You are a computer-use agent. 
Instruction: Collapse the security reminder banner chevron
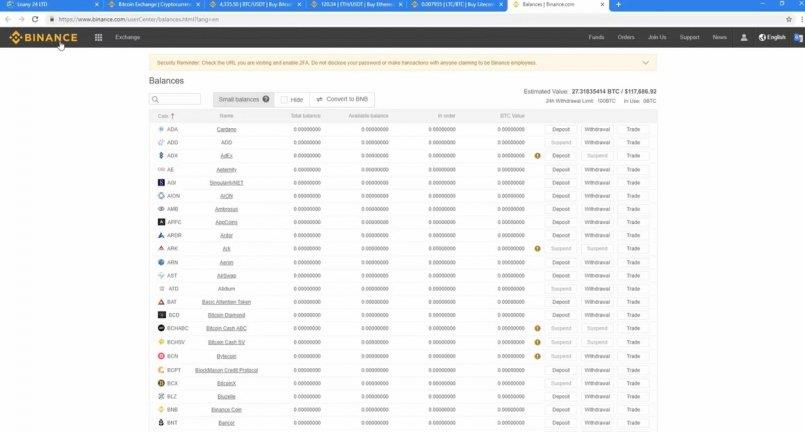click(x=646, y=63)
